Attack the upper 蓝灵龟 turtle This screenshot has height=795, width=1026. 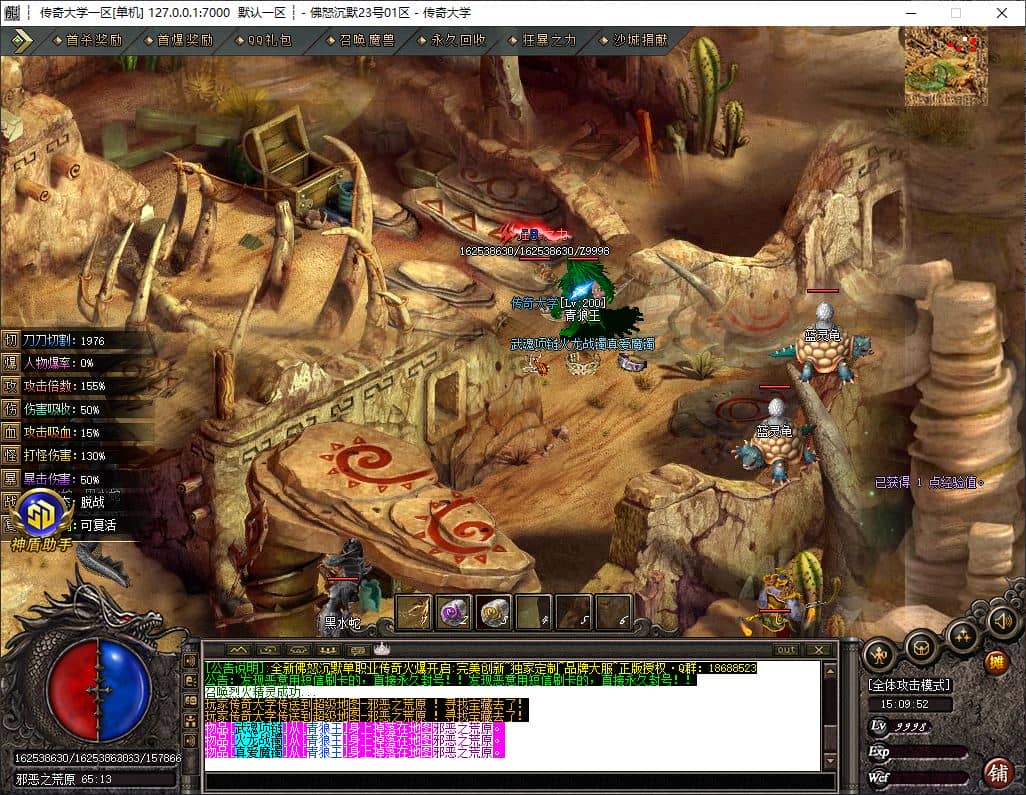[x=823, y=344]
